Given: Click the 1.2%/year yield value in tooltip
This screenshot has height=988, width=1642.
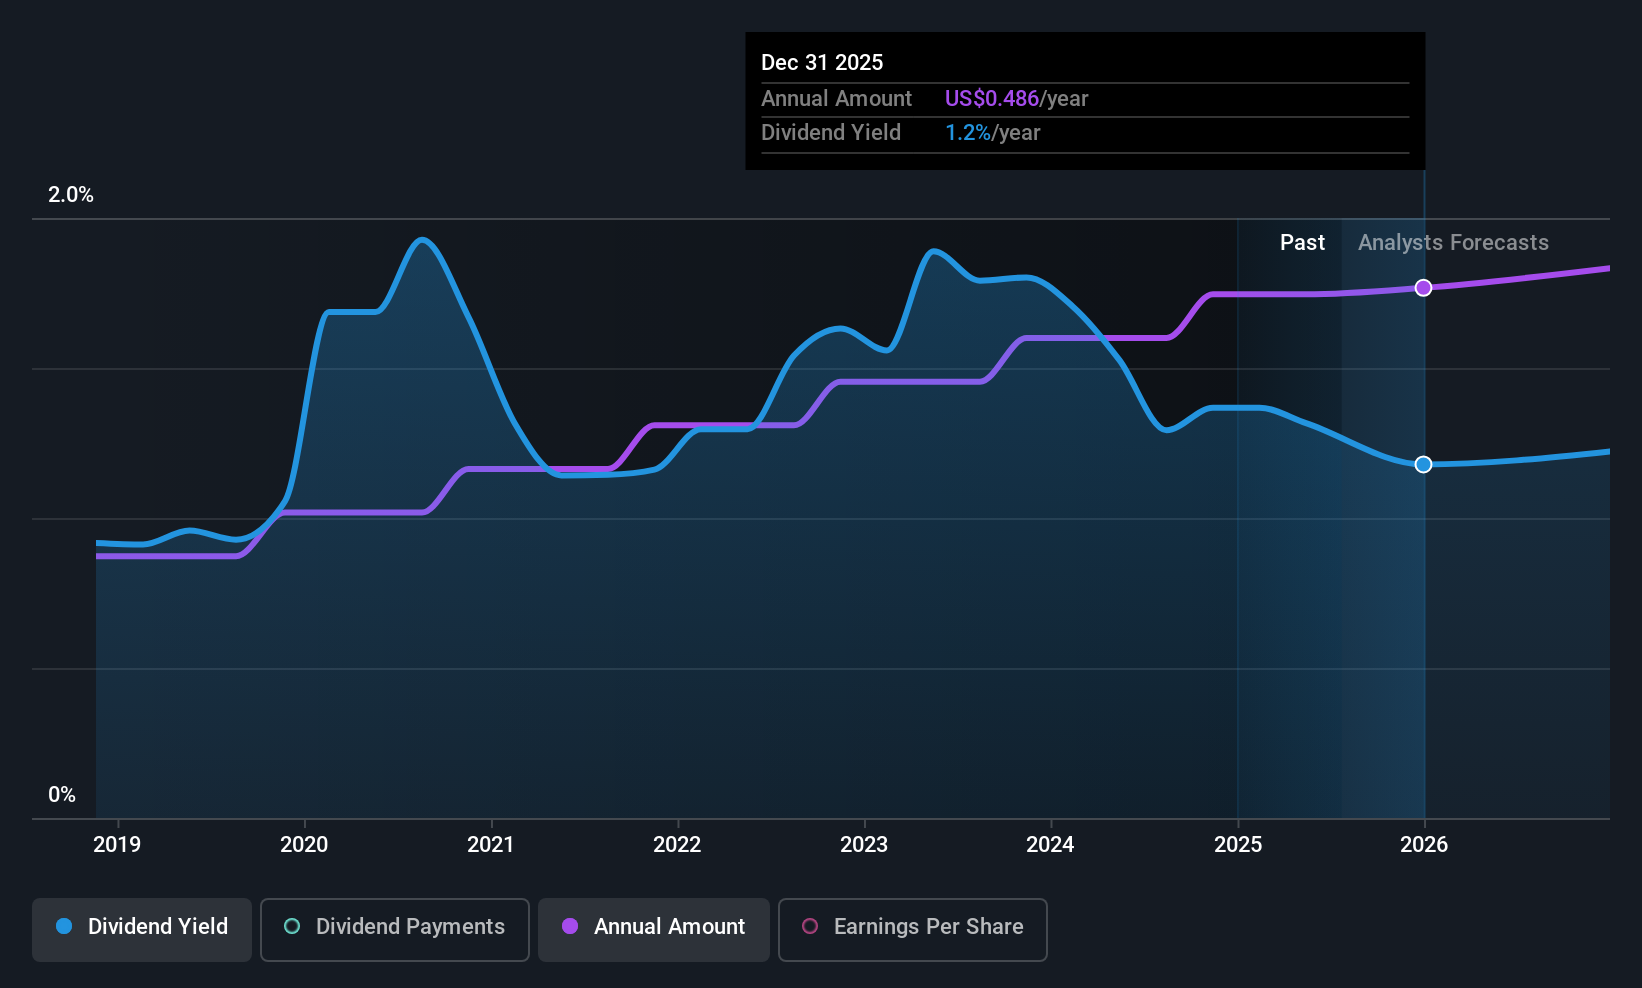Looking at the screenshot, I should [992, 133].
